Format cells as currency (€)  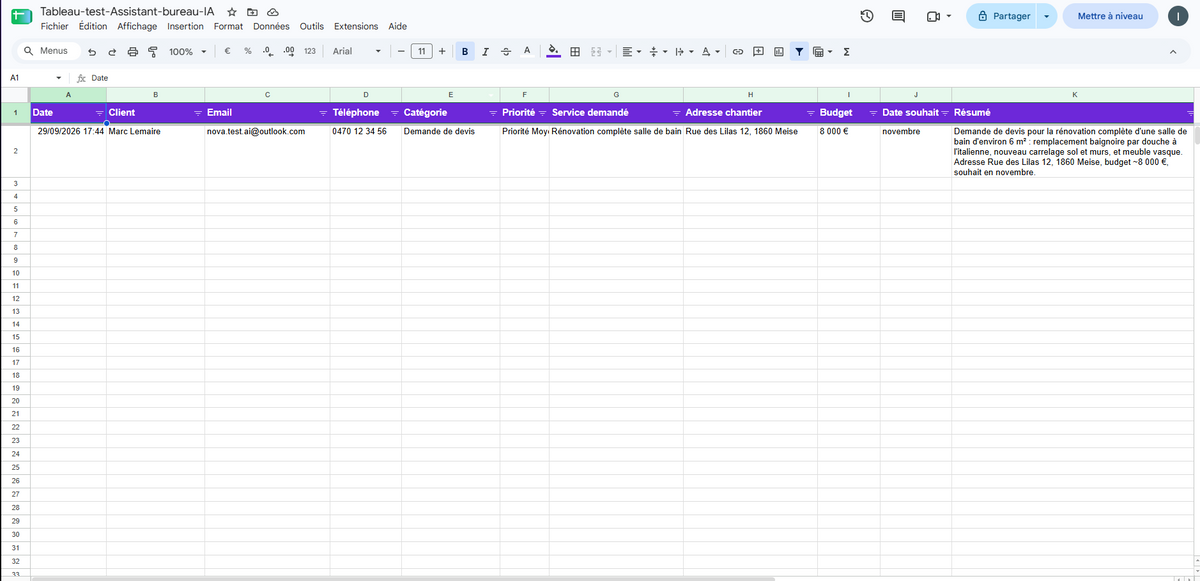click(x=228, y=51)
